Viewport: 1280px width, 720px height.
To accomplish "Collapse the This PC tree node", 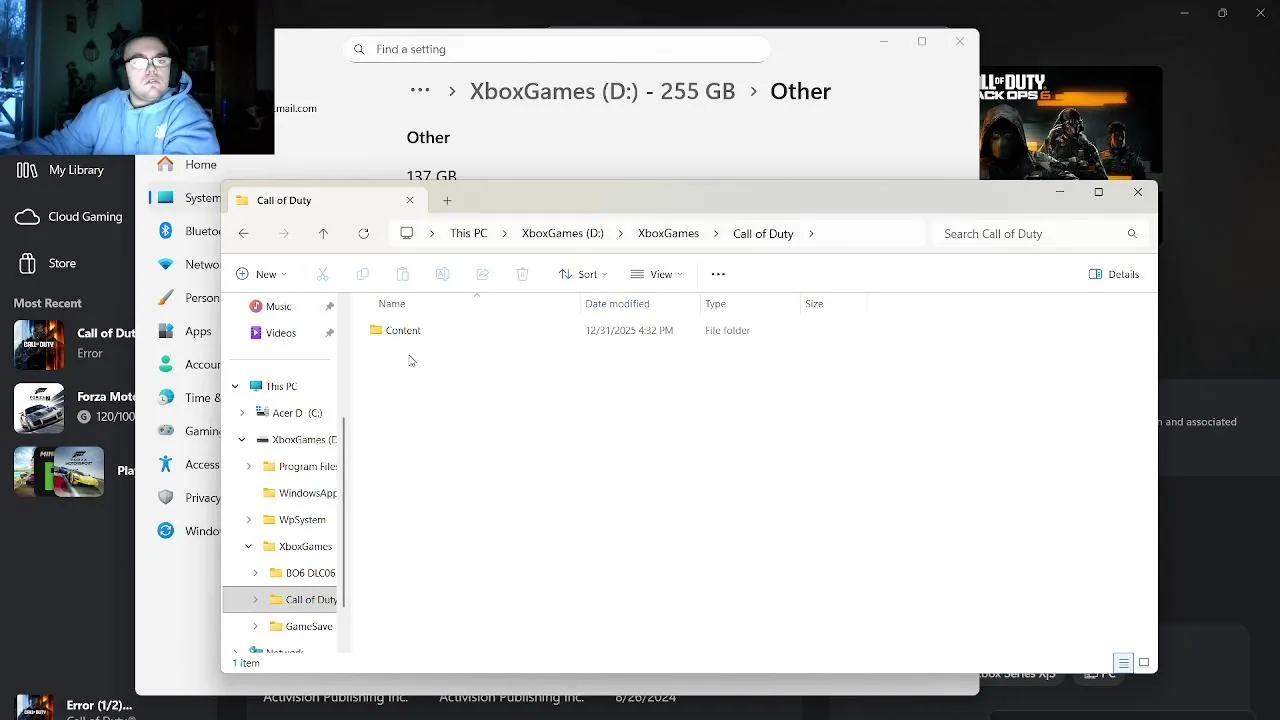I will tap(235, 387).
